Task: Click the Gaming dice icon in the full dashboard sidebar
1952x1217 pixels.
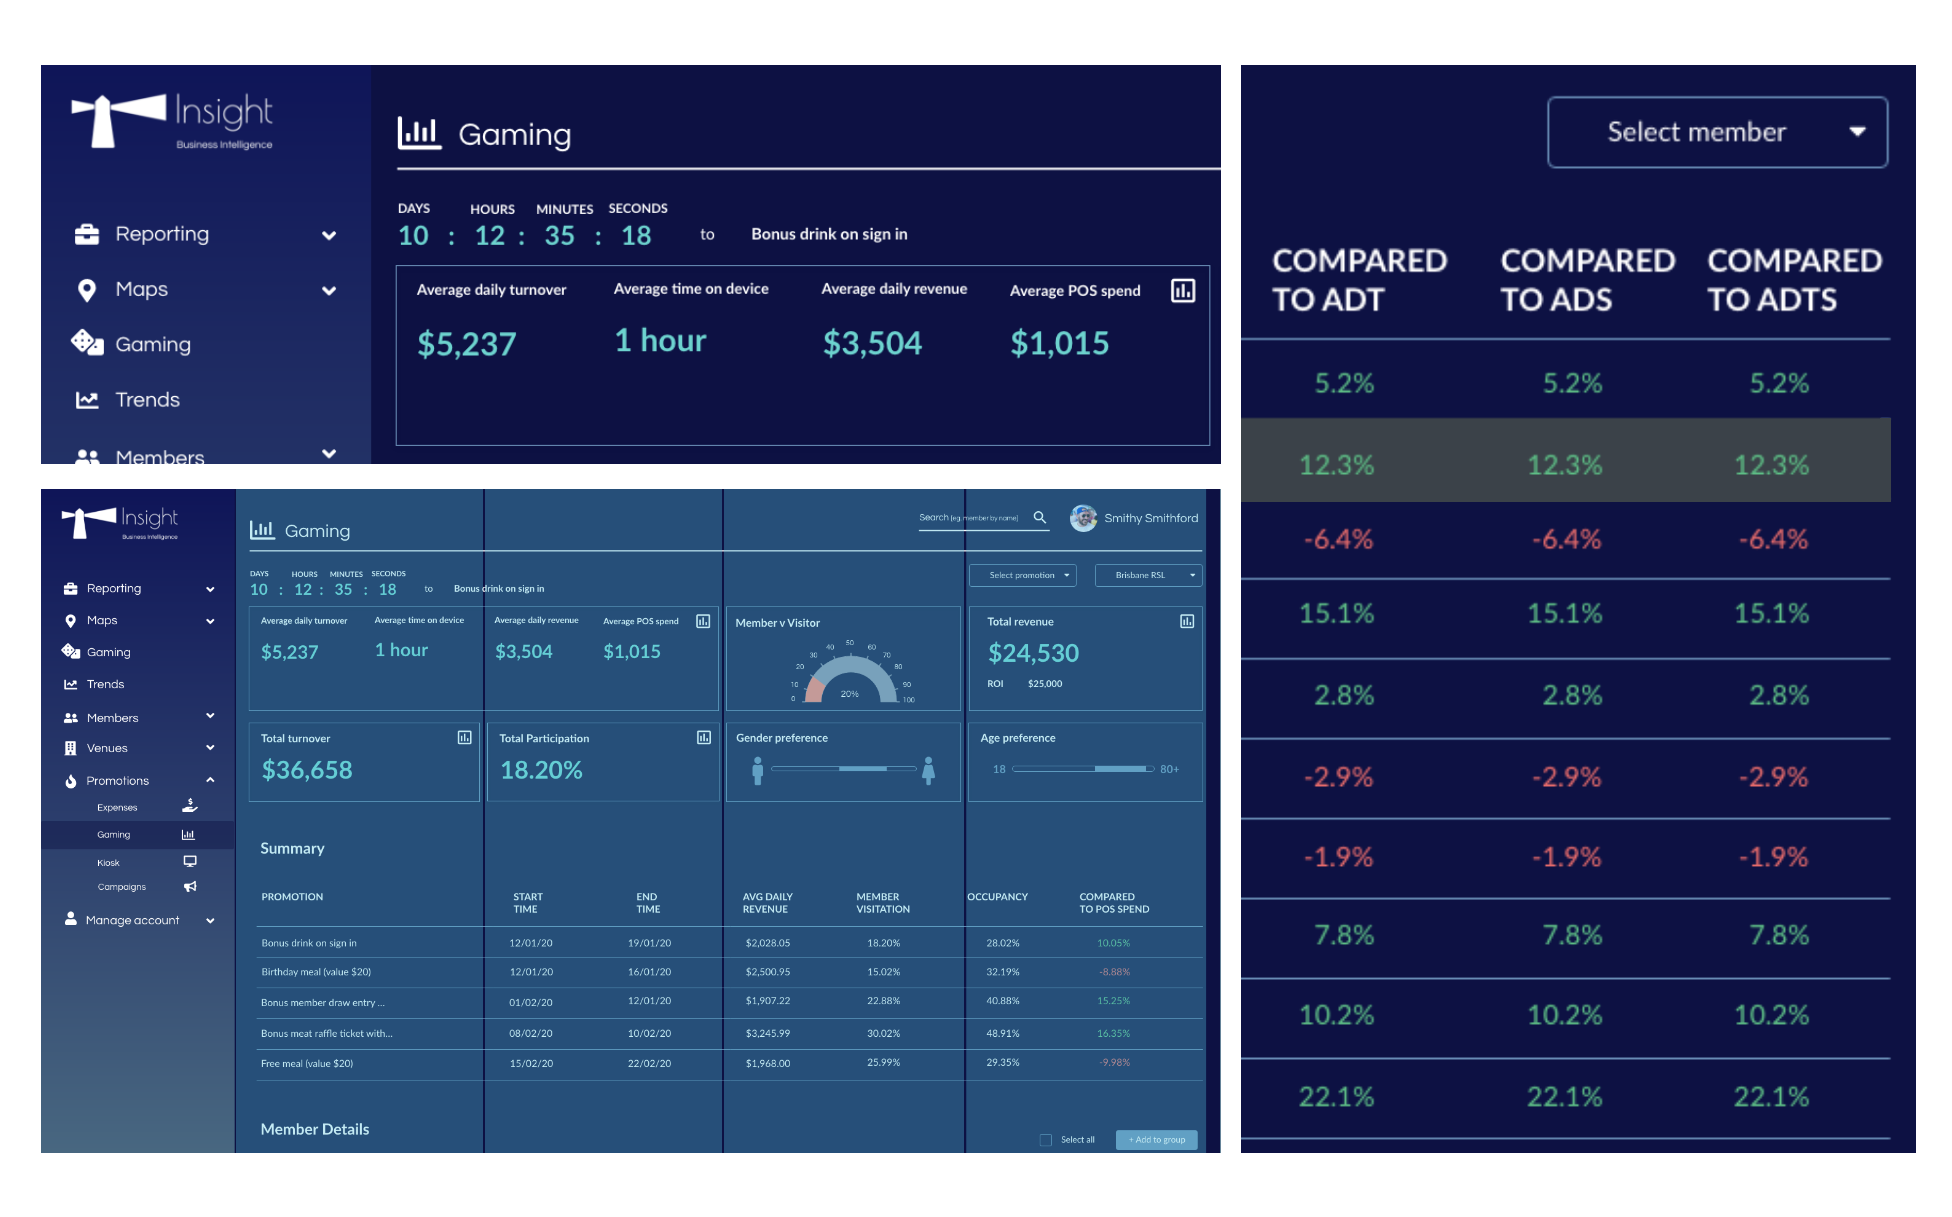Action: coord(70,651)
